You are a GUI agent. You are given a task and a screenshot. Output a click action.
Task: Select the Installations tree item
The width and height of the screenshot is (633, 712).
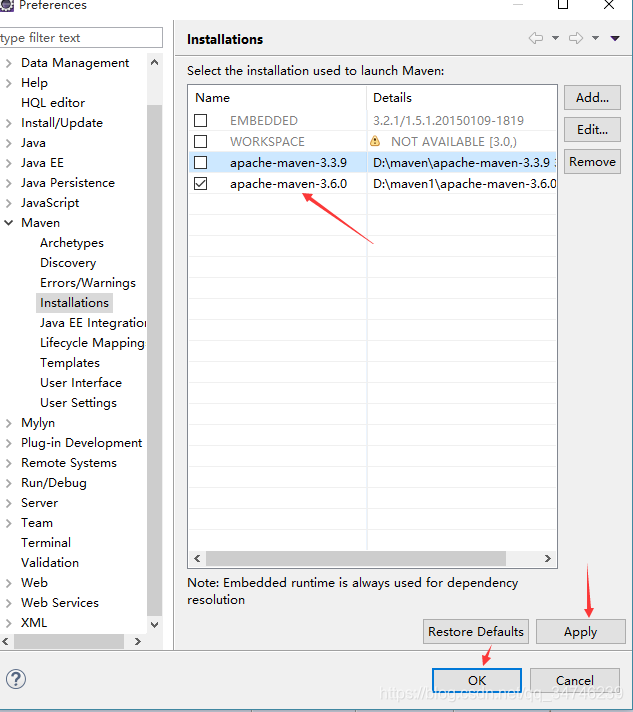click(74, 303)
